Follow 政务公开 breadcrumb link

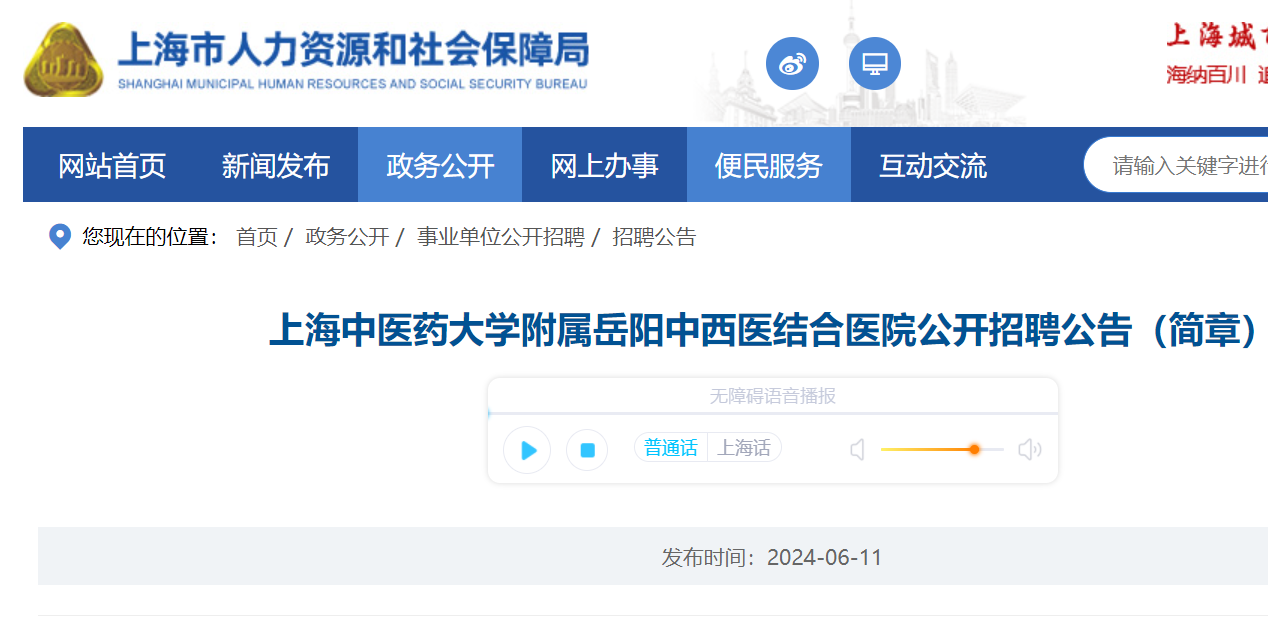coord(347,237)
